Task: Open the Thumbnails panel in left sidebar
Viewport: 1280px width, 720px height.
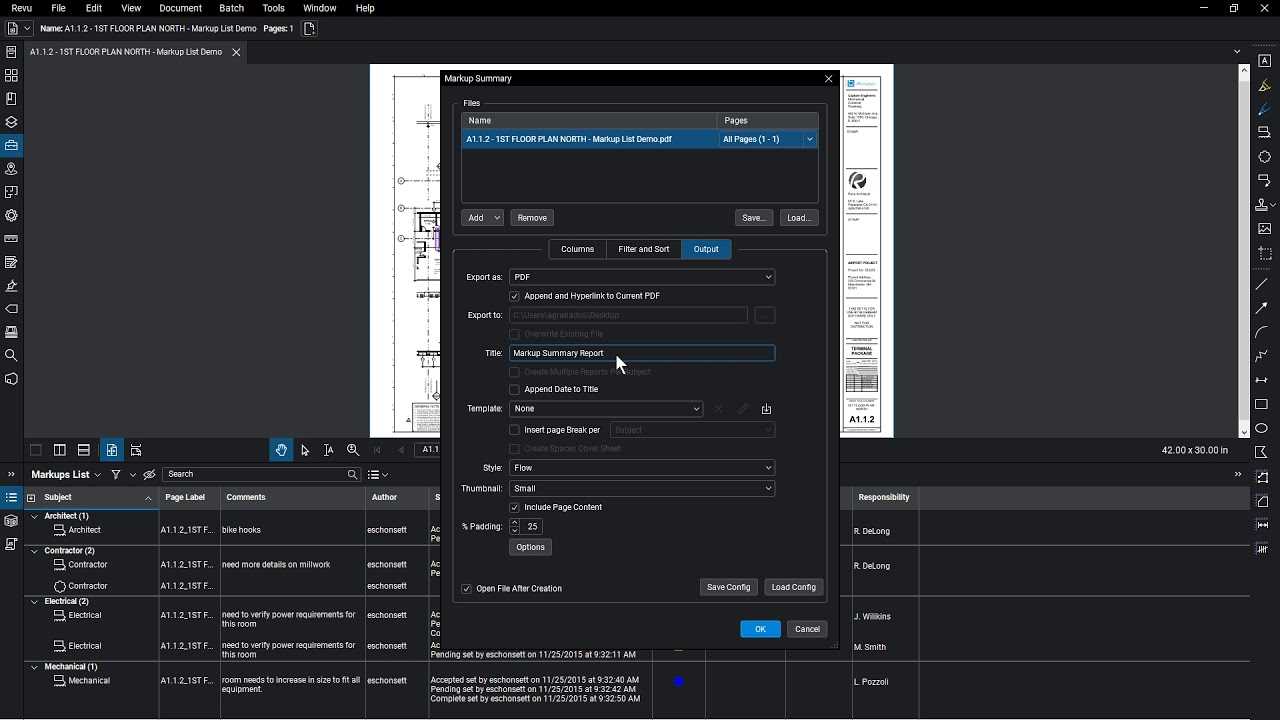Action: (11, 75)
